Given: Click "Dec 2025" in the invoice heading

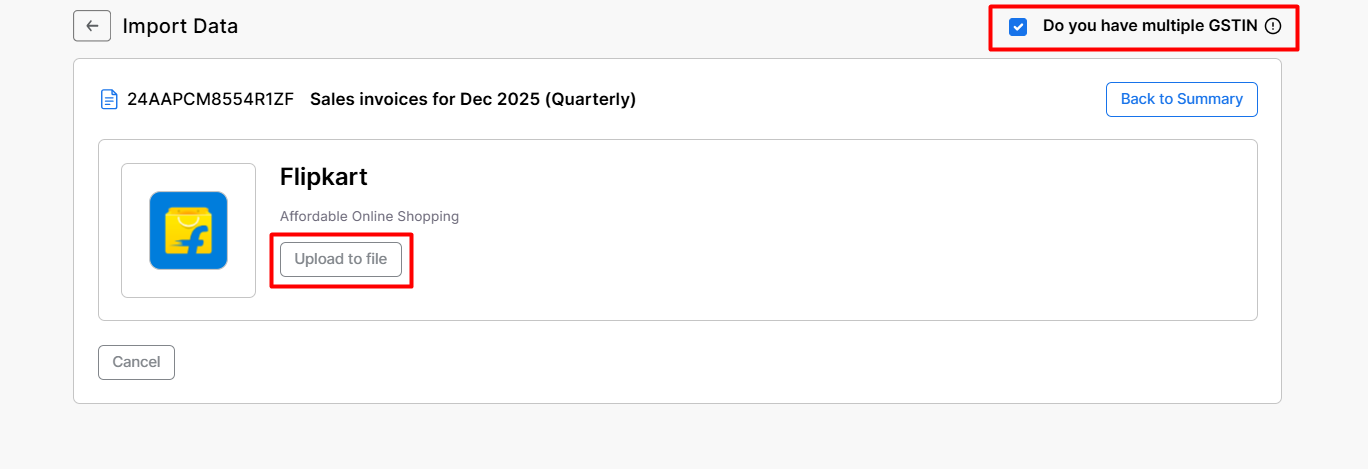Looking at the screenshot, I should [499, 99].
